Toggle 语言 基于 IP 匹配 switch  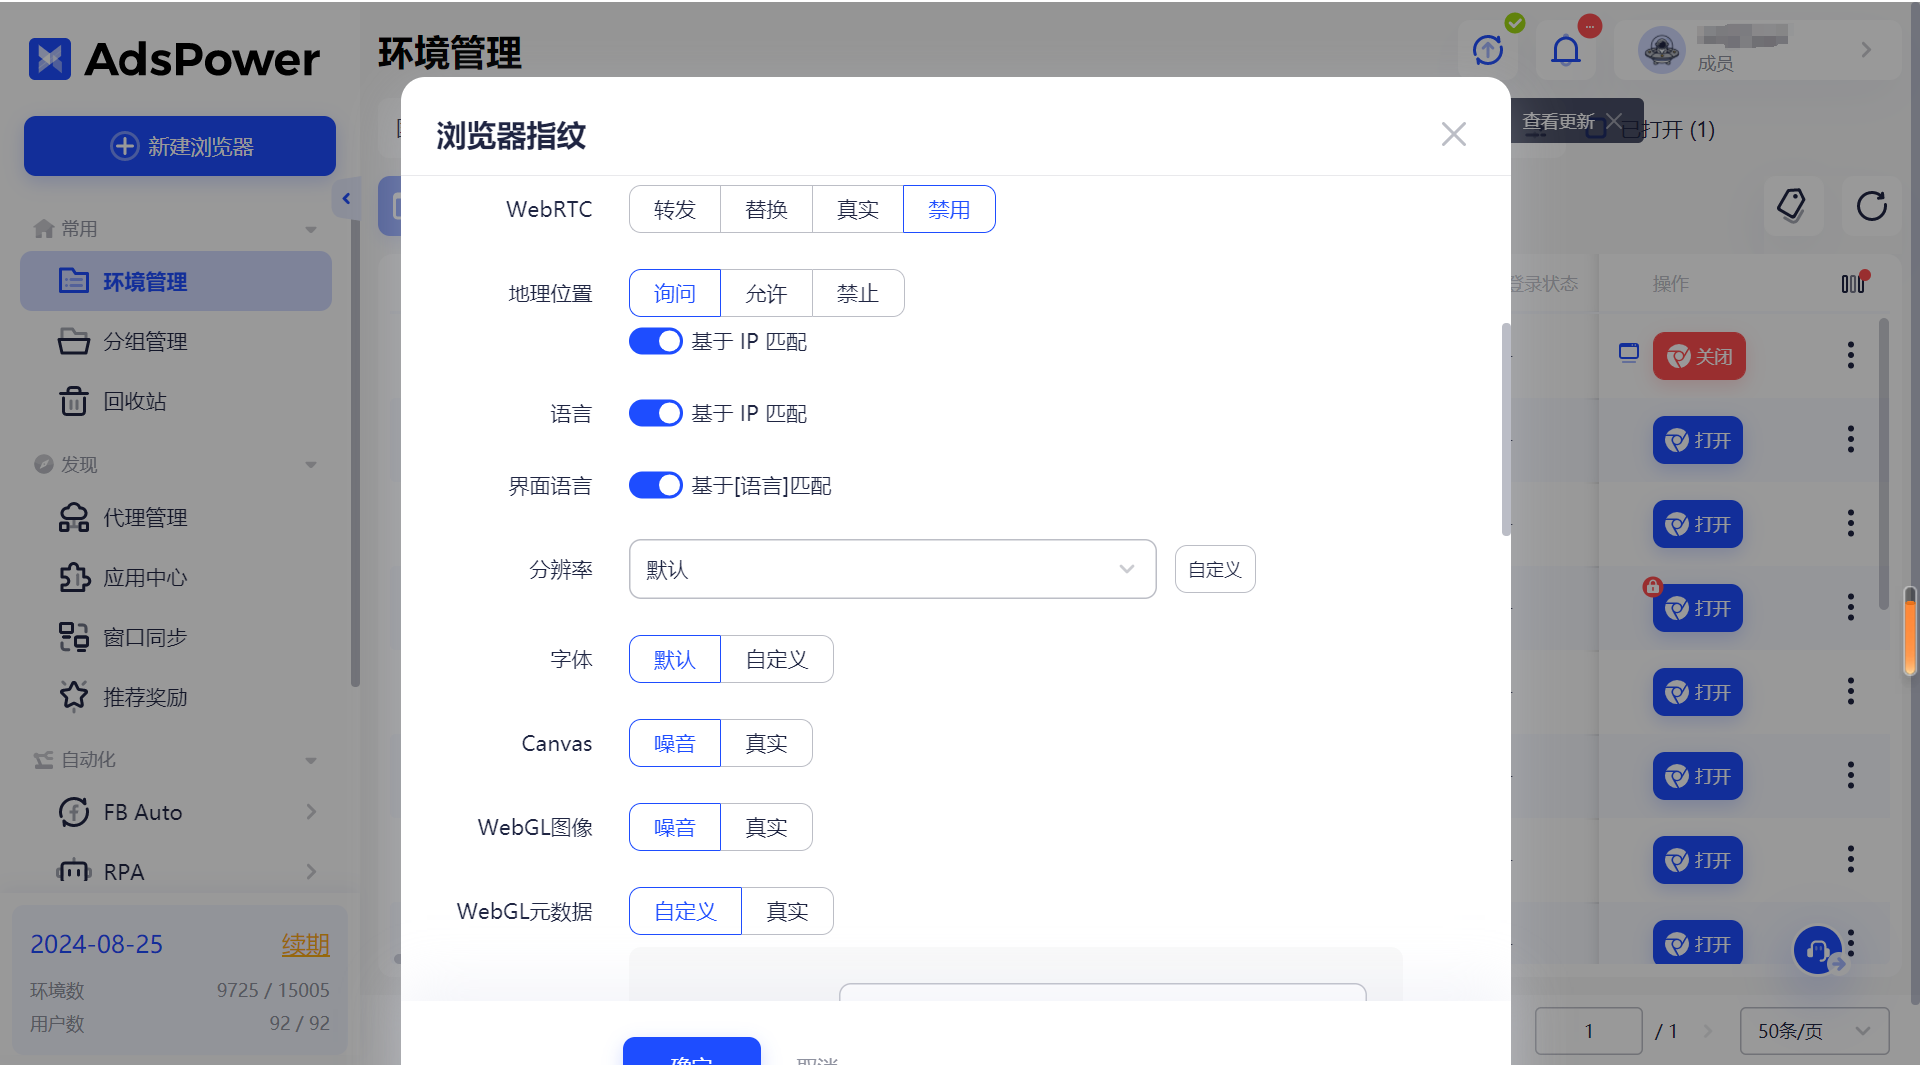[x=656, y=413]
